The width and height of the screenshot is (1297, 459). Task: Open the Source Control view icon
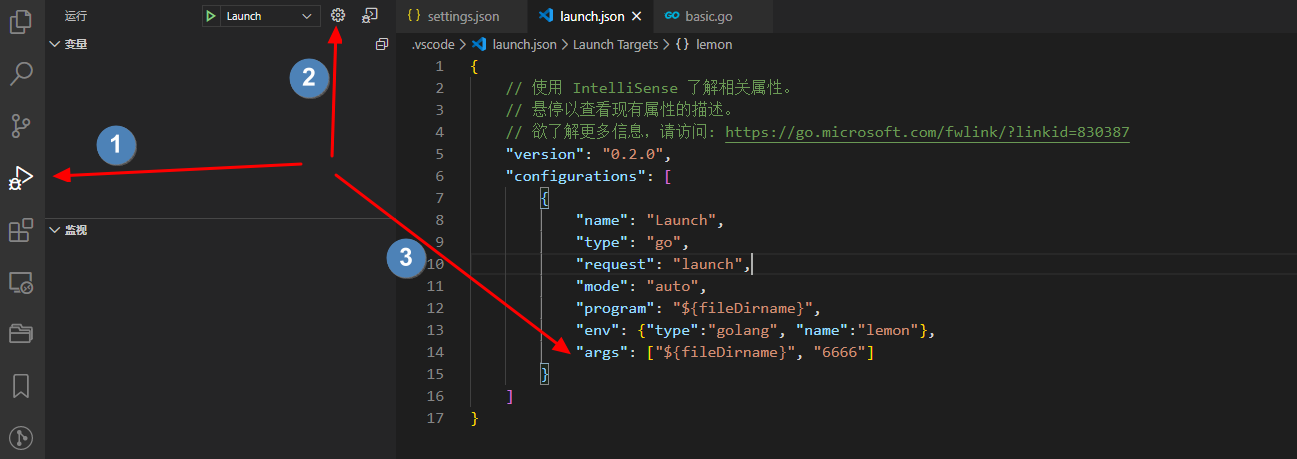(x=21, y=126)
